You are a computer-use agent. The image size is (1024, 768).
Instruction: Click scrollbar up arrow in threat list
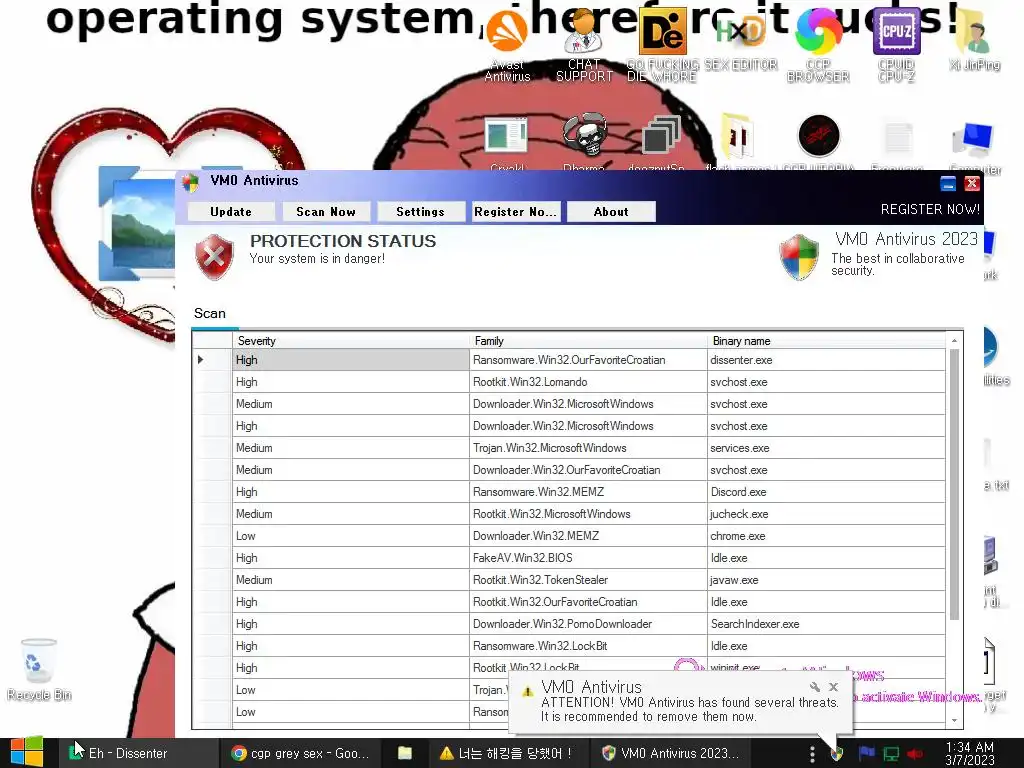pyautogui.click(x=954, y=341)
